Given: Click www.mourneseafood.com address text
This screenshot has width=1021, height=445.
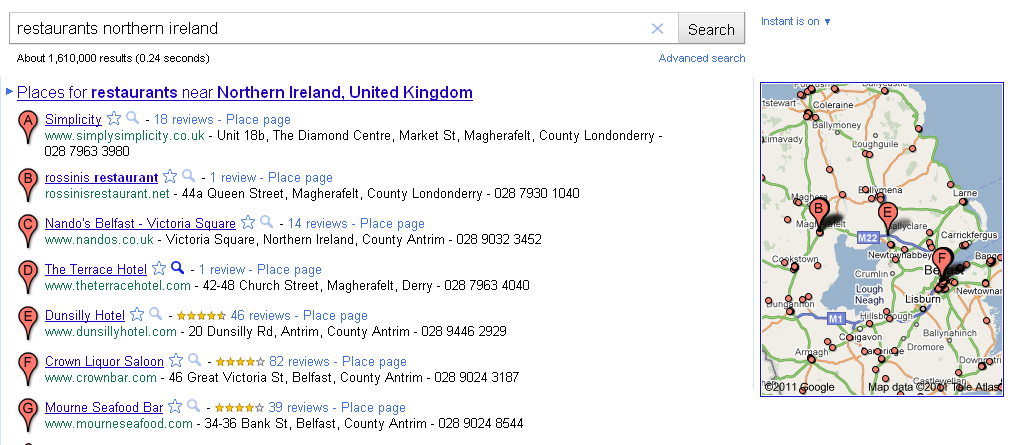Looking at the screenshot, I should click(x=119, y=423).
